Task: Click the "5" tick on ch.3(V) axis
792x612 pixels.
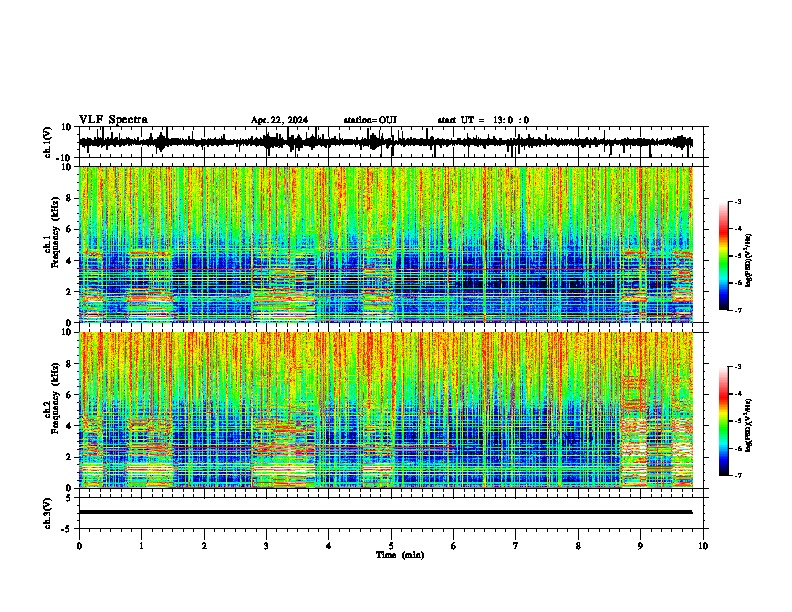Action: (x=69, y=498)
